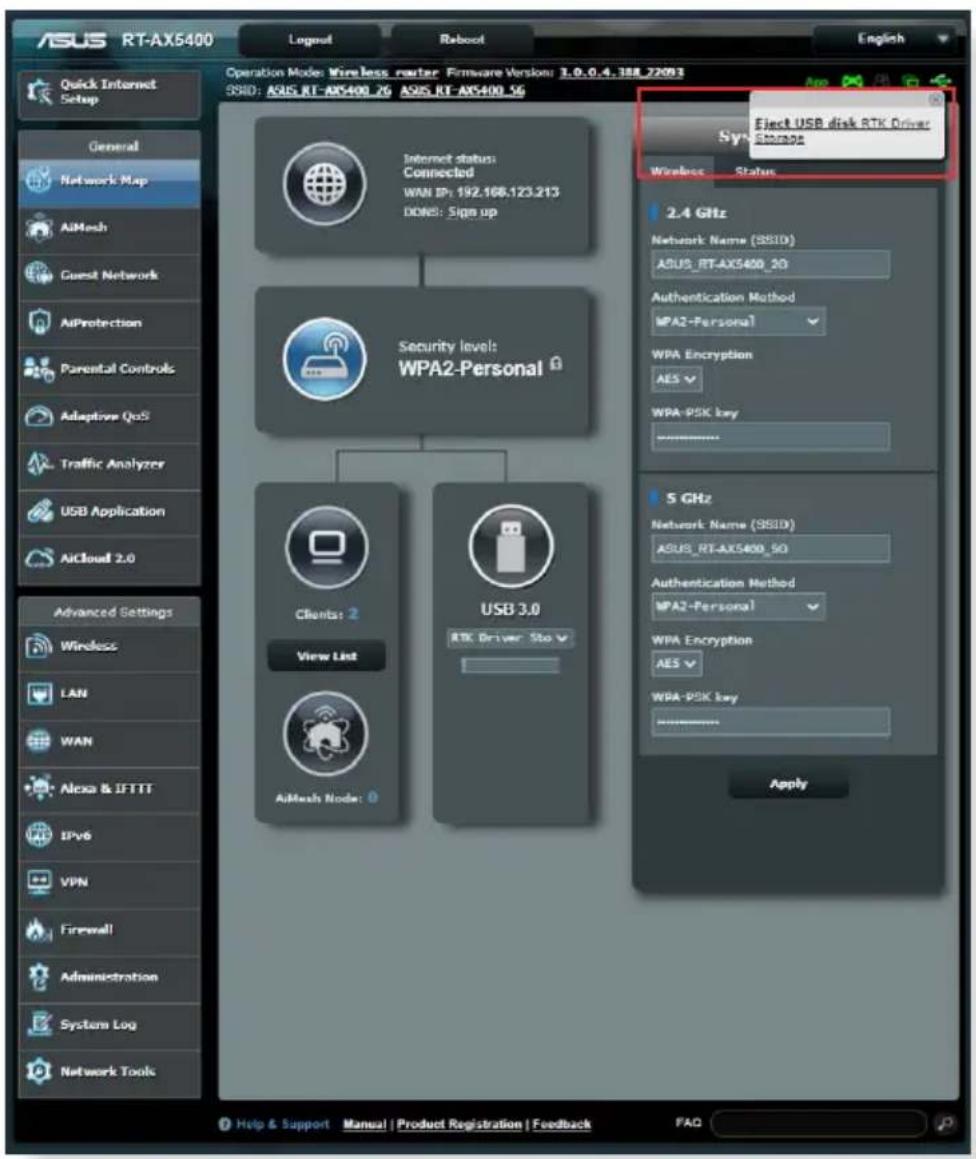Click the View List button

326,656
